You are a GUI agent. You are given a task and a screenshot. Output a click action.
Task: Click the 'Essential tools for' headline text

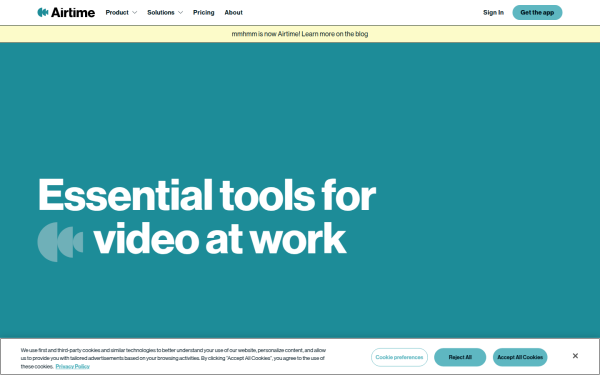[x=207, y=195]
